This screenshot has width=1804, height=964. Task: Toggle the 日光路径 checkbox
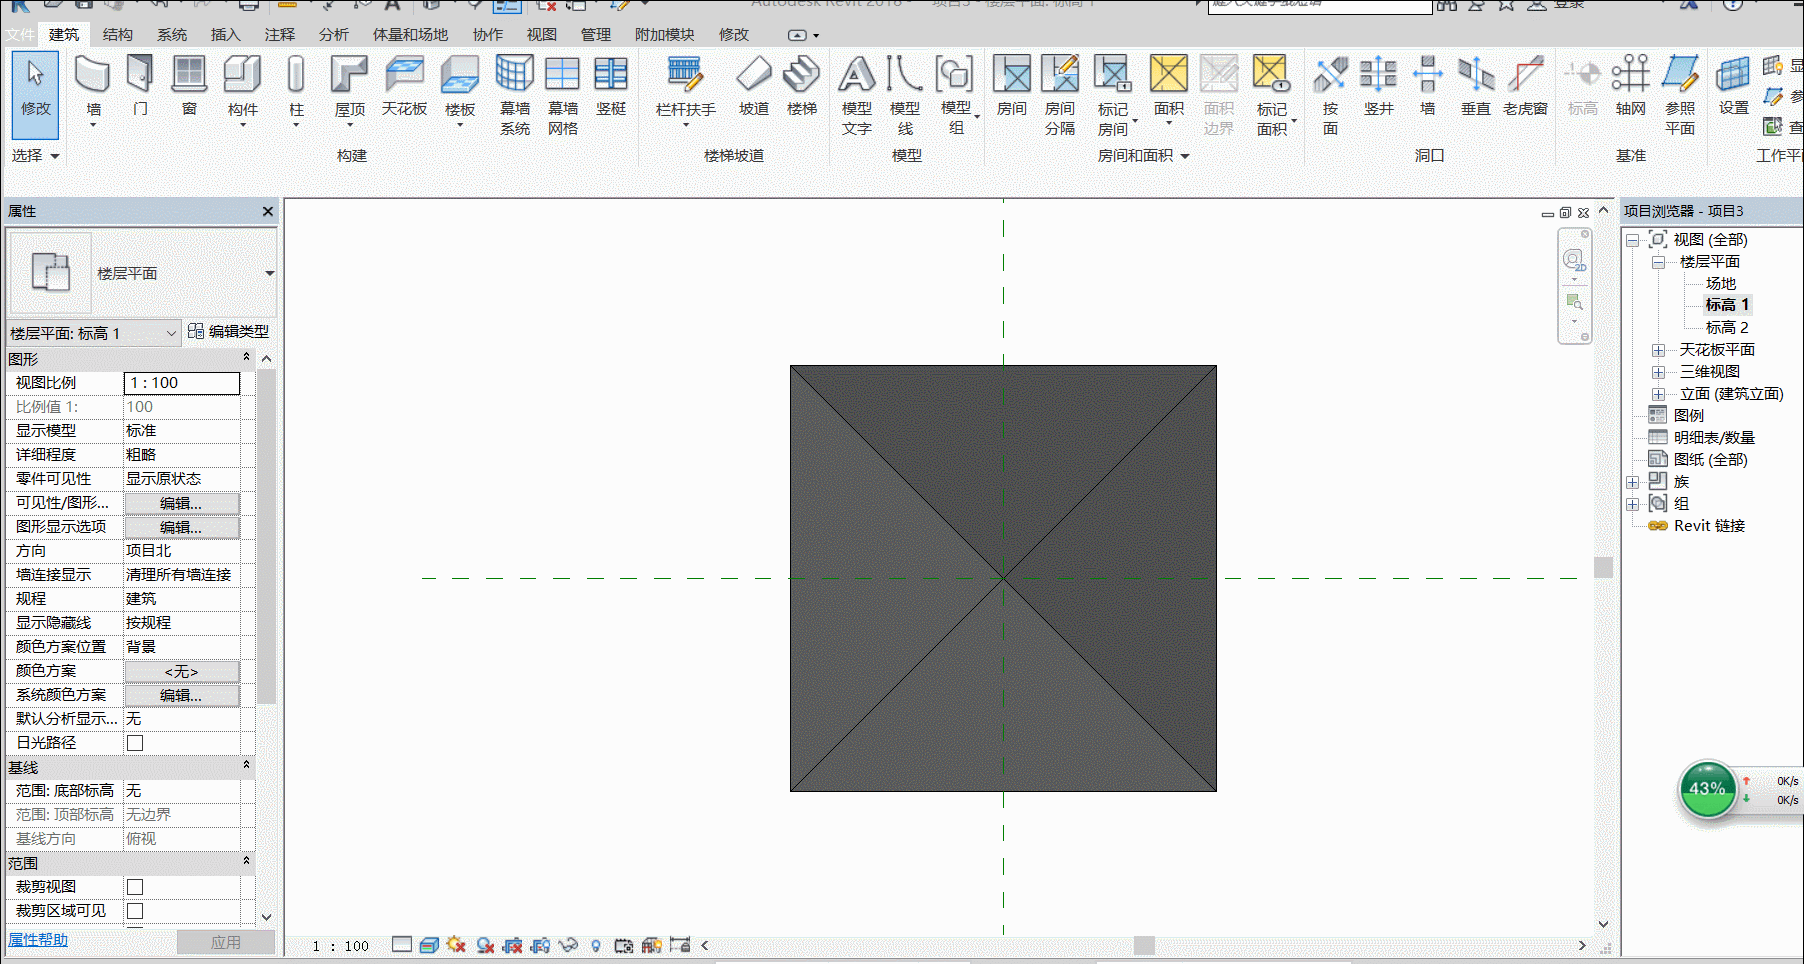tap(135, 743)
